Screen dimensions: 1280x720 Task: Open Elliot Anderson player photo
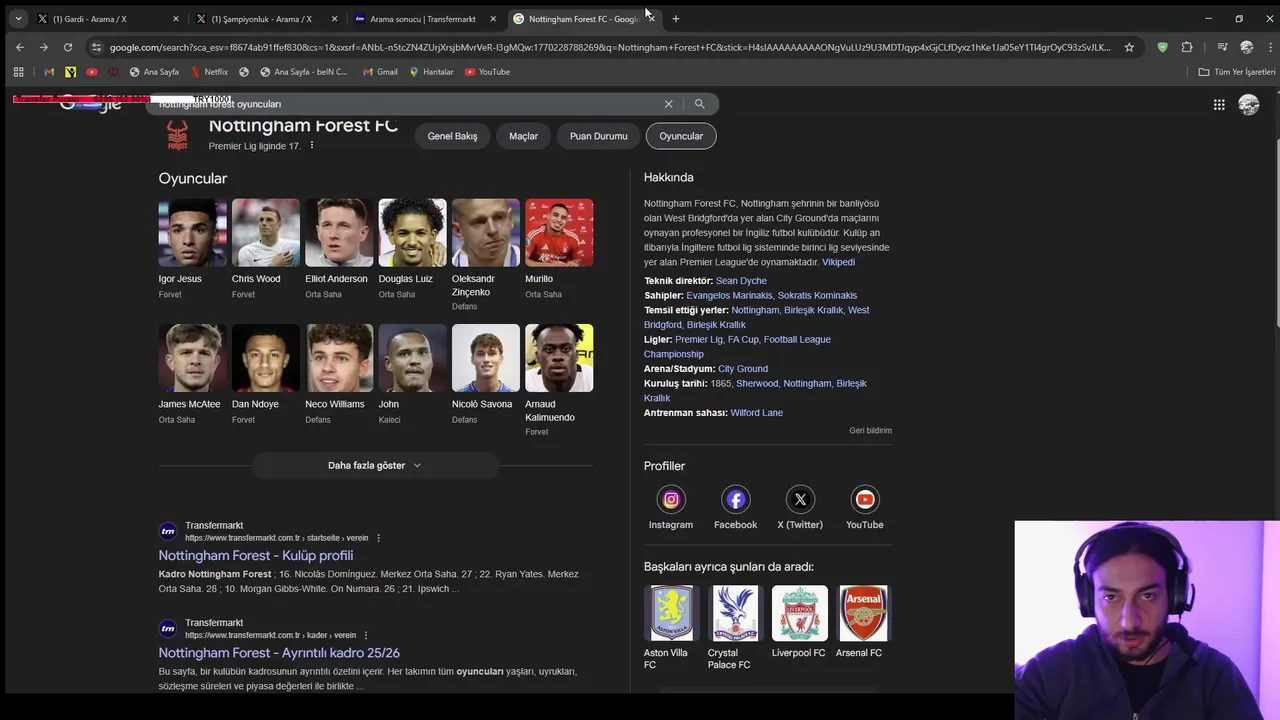[339, 233]
